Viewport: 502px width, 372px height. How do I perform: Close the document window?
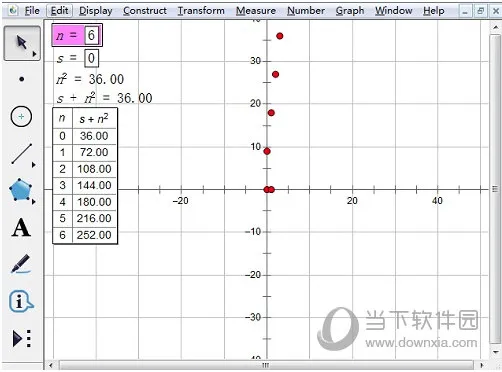(496, 12)
